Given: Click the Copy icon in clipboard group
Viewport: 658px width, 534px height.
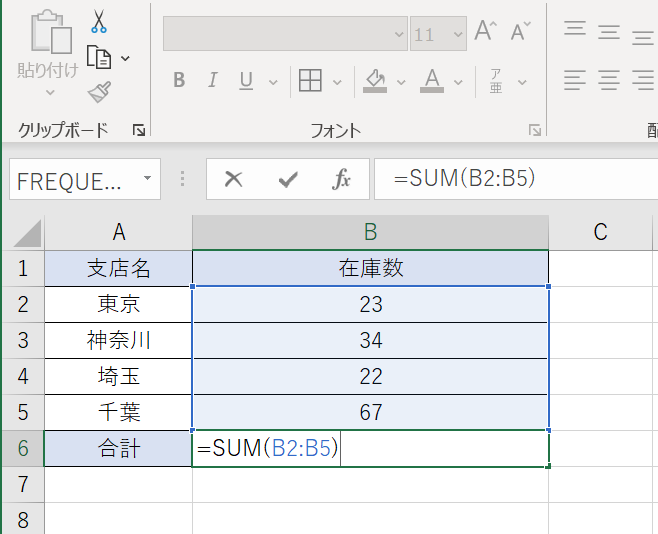Looking at the screenshot, I should point(98,57).
